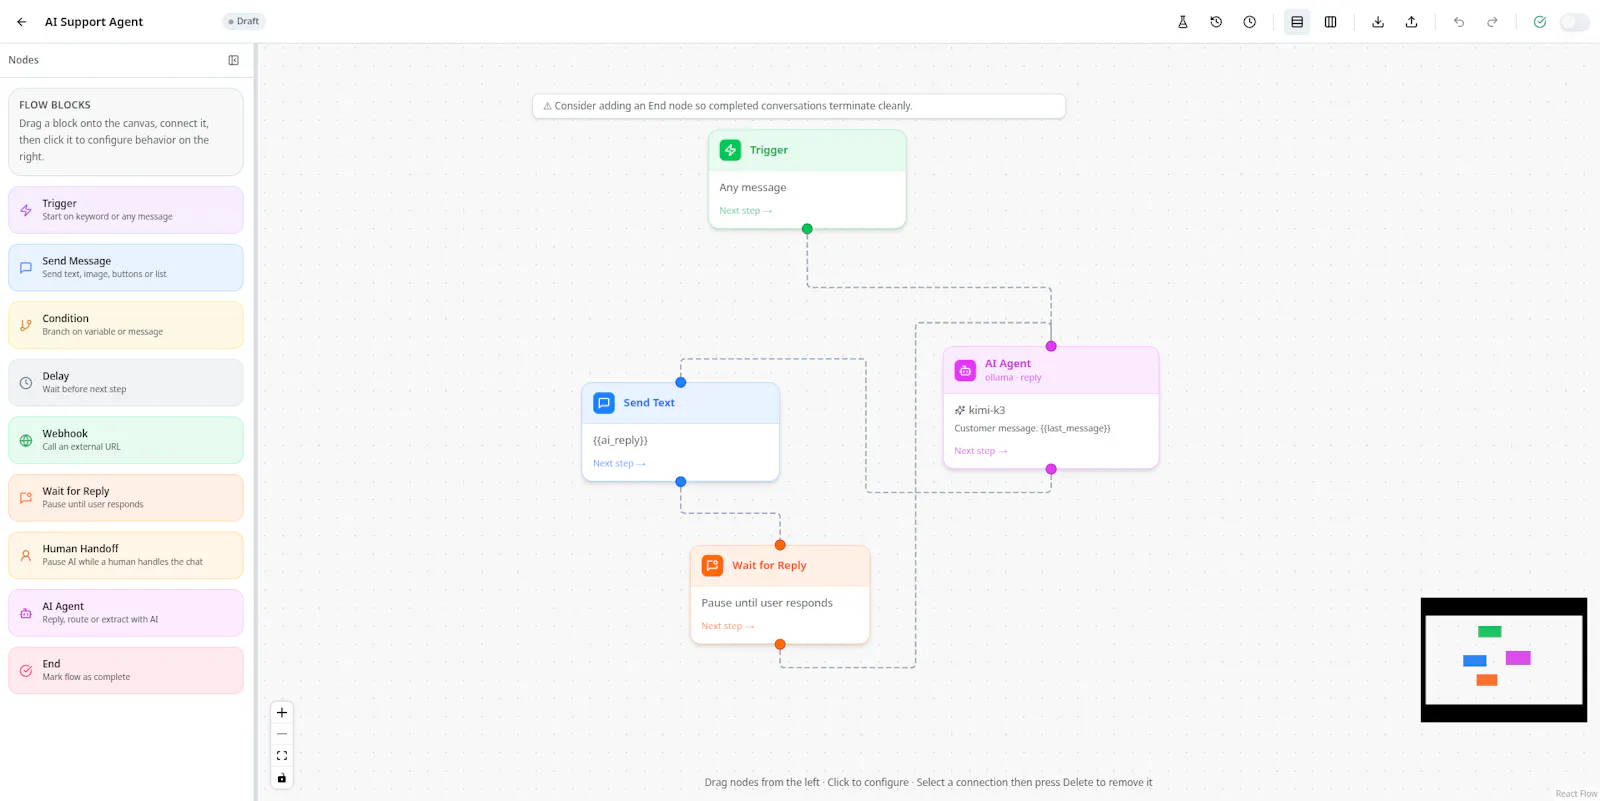Switch to vertical rows layout icon

pos(1297,21)
